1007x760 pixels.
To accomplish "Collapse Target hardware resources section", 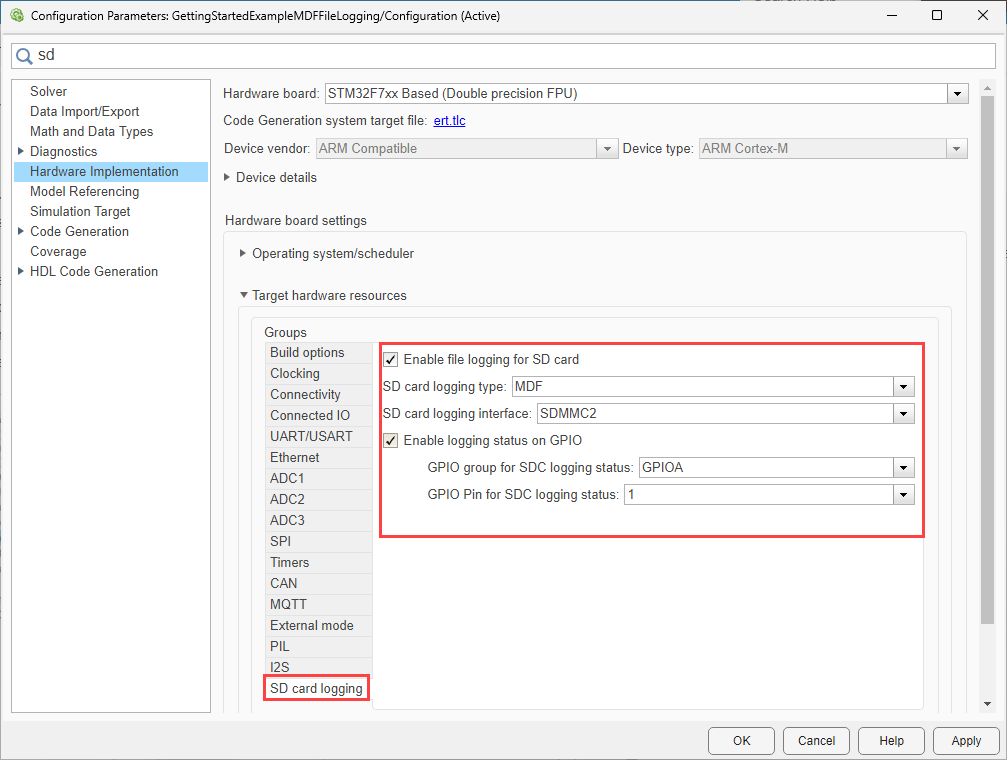I will tap(243, 296).
